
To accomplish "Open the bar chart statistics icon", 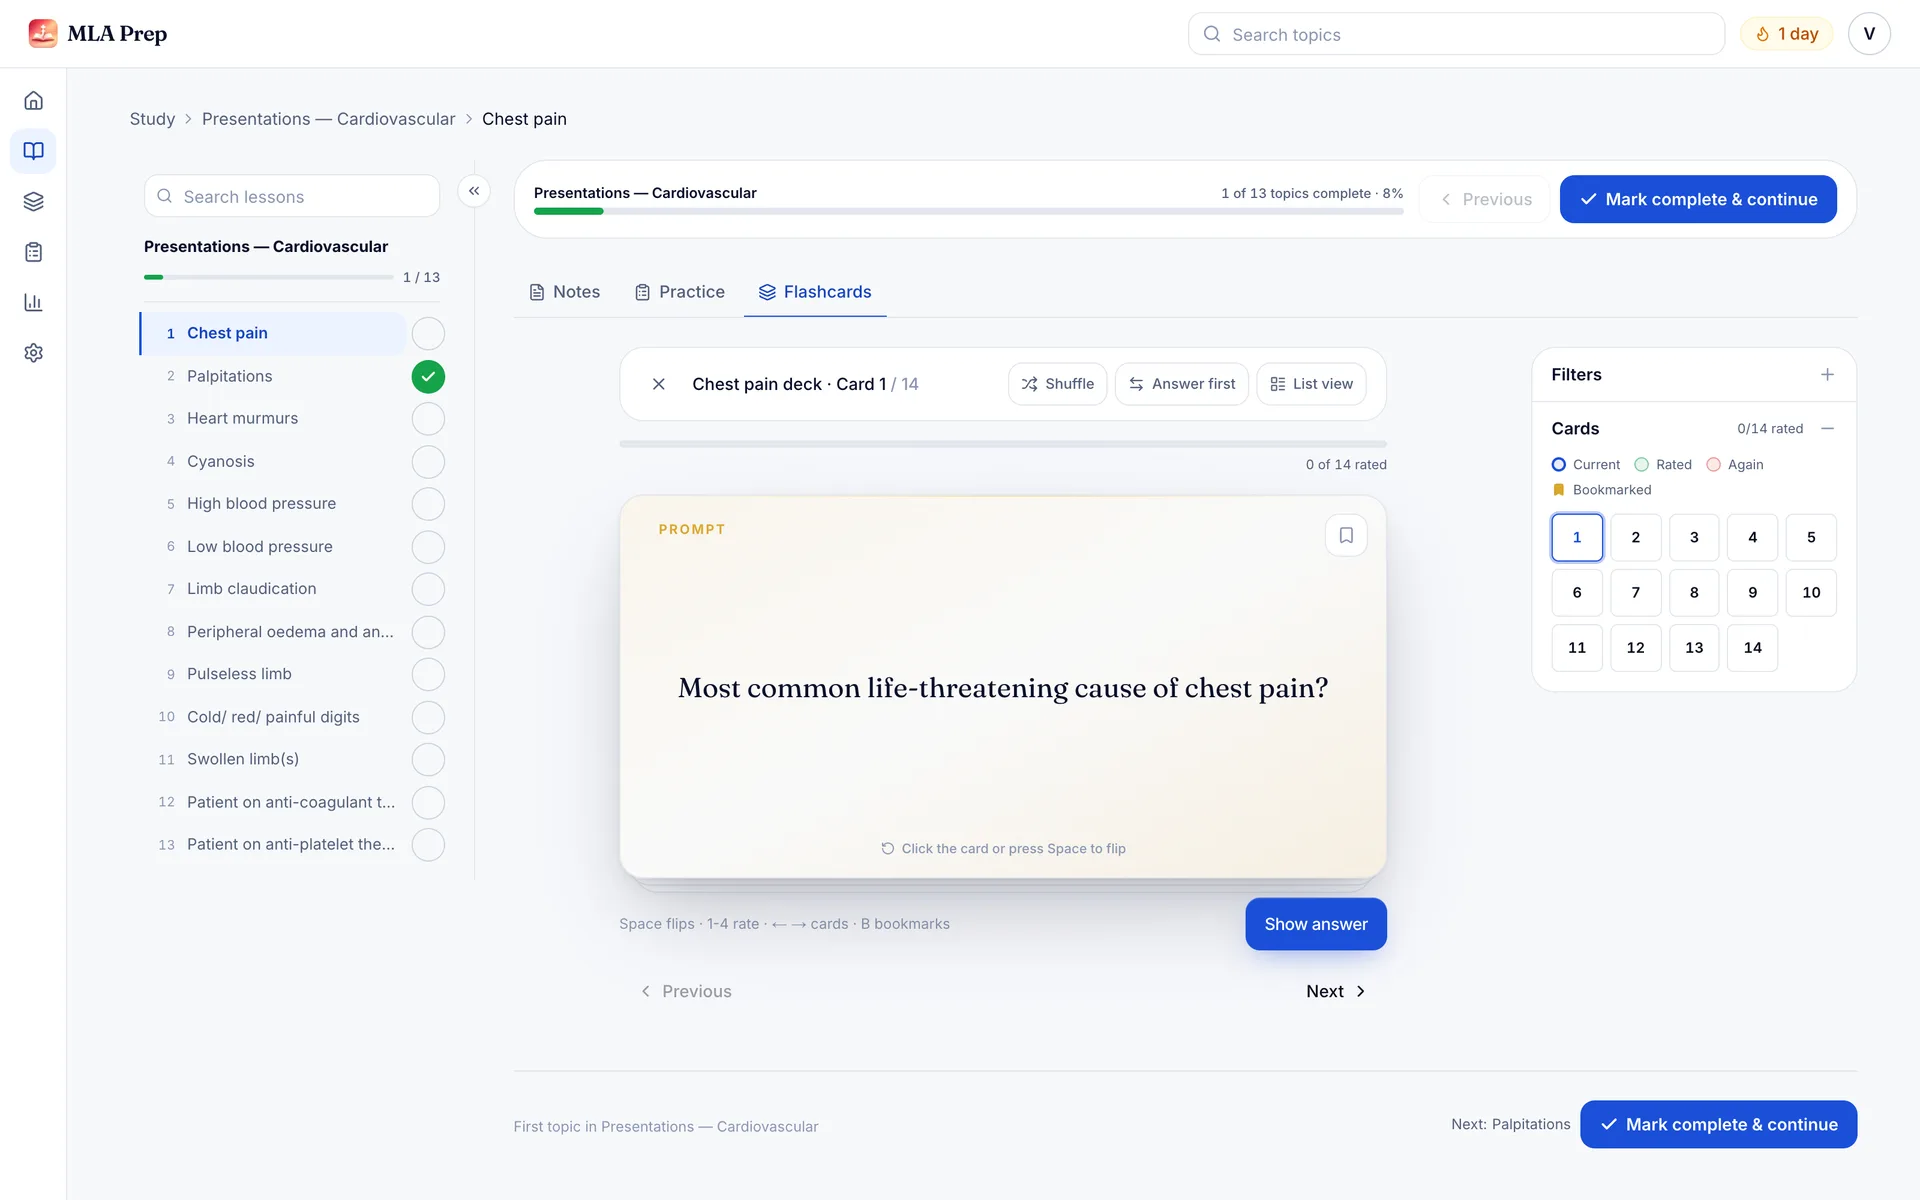I will click(33, 302).
